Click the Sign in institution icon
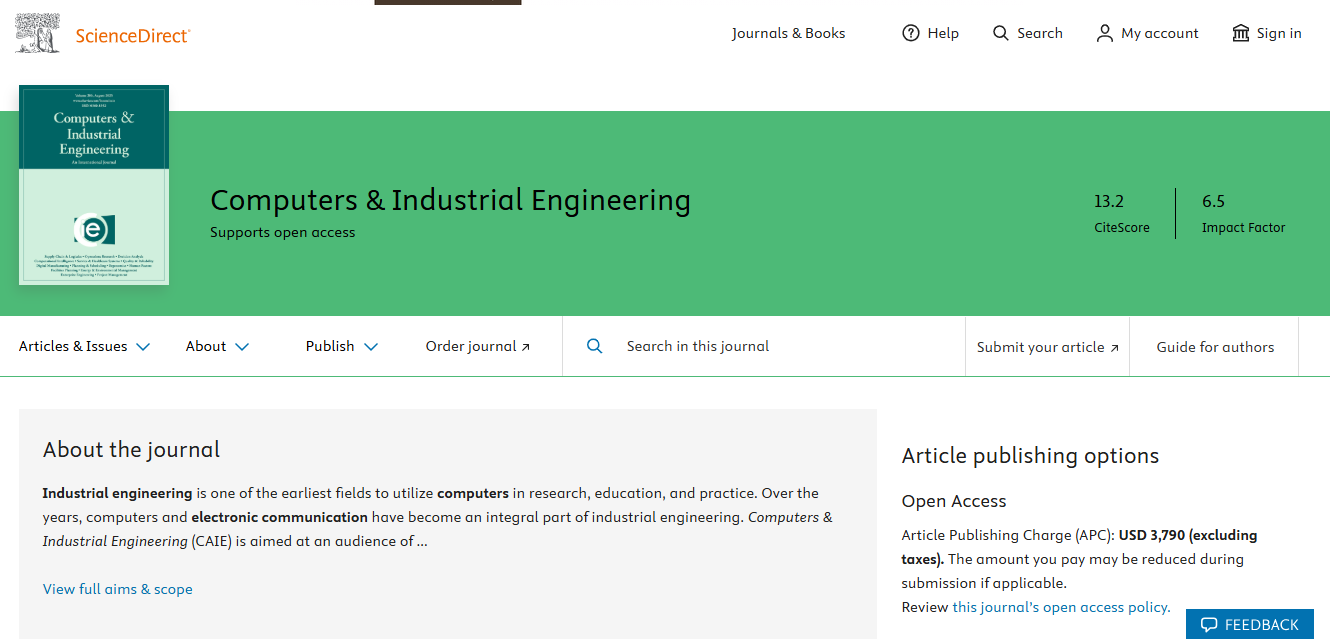Screen dimensions: 1330x639 pos(1241,33)
